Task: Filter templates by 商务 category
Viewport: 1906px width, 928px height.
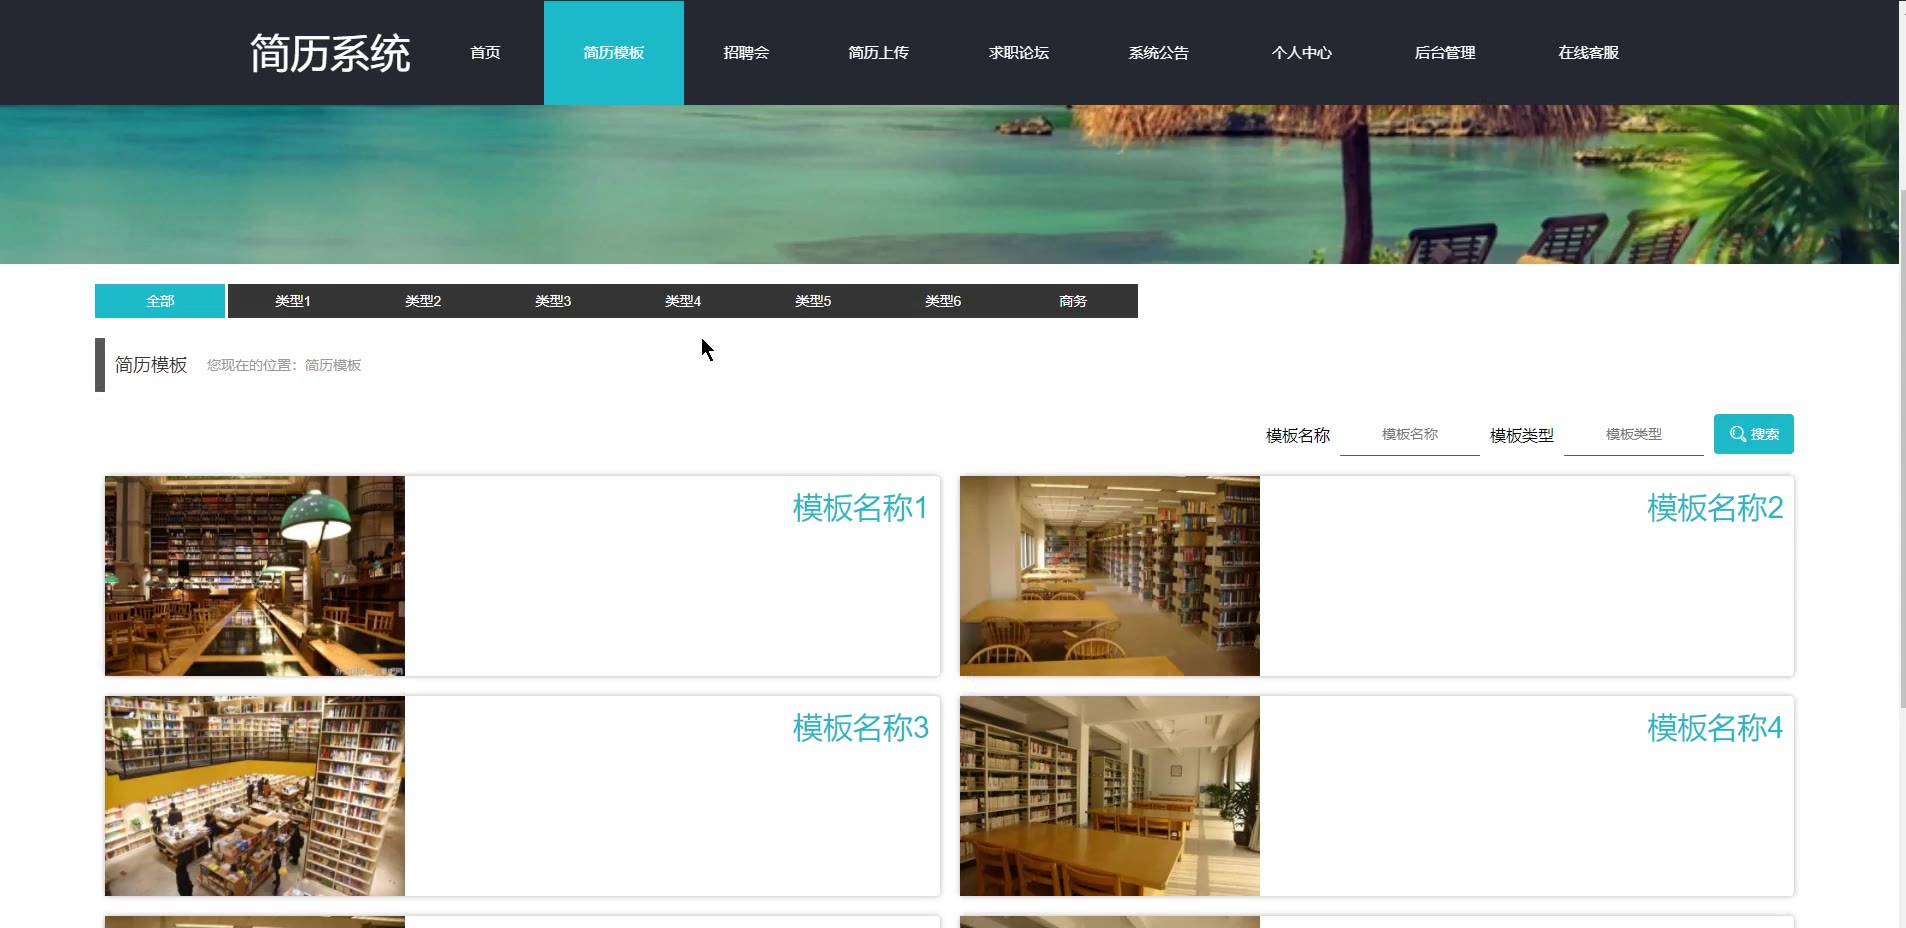Action: (1073, 301)
